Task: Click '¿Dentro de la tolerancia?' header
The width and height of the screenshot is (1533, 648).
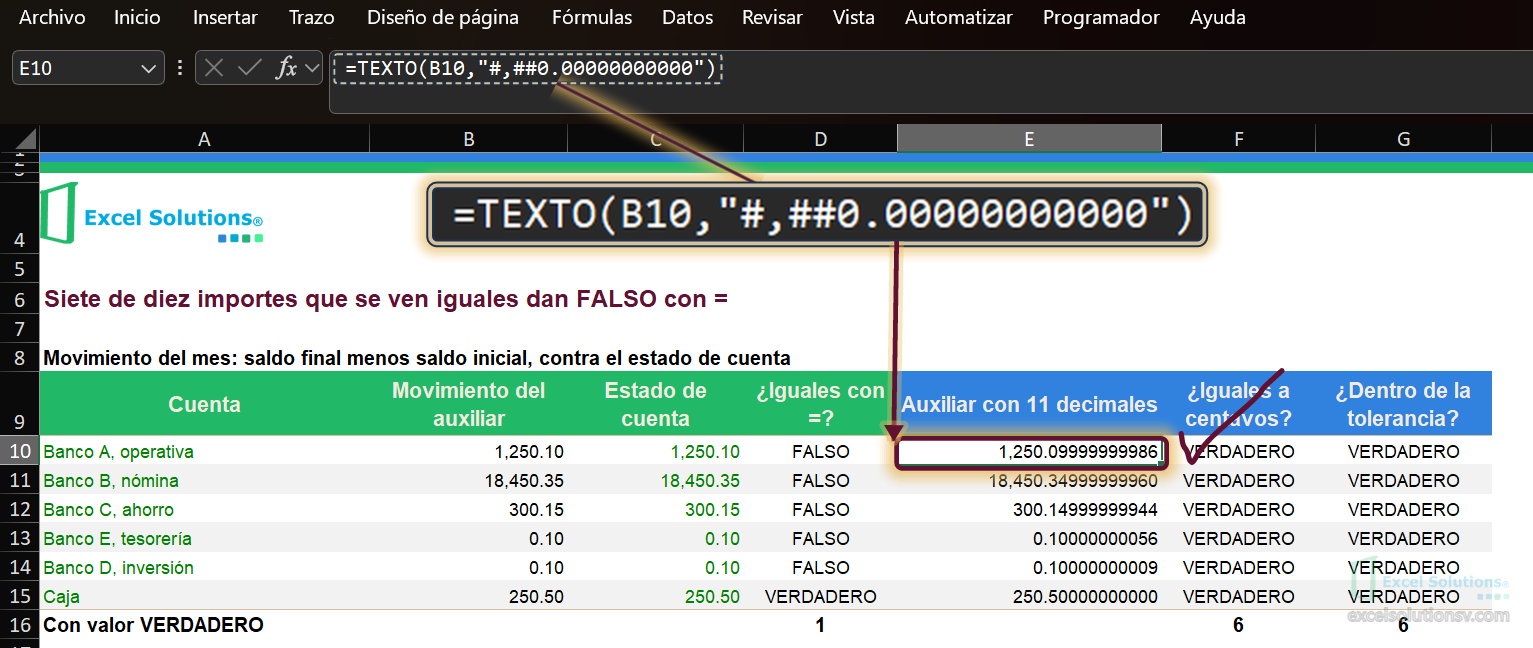Action: pyautogui.click(x=1403, y=404)
